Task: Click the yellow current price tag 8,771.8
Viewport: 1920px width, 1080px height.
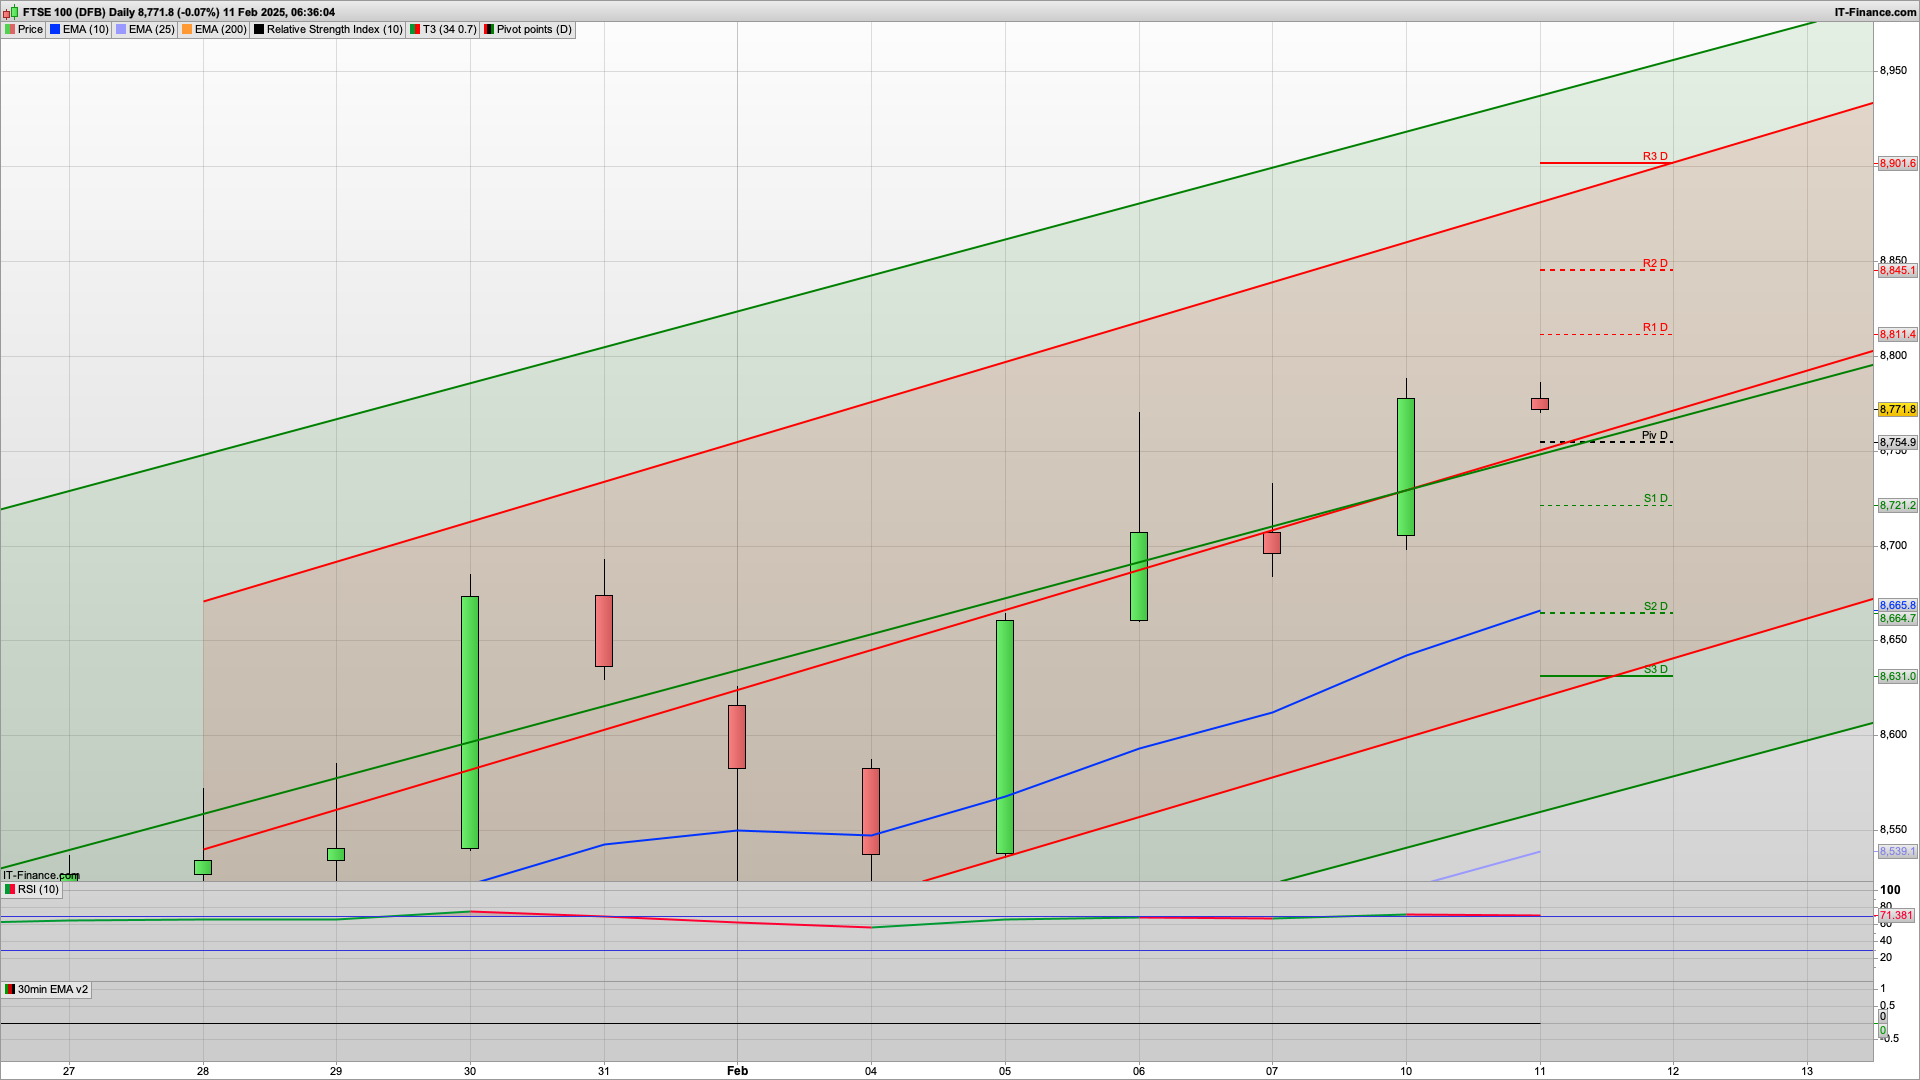Action: tap(1897, 409)
